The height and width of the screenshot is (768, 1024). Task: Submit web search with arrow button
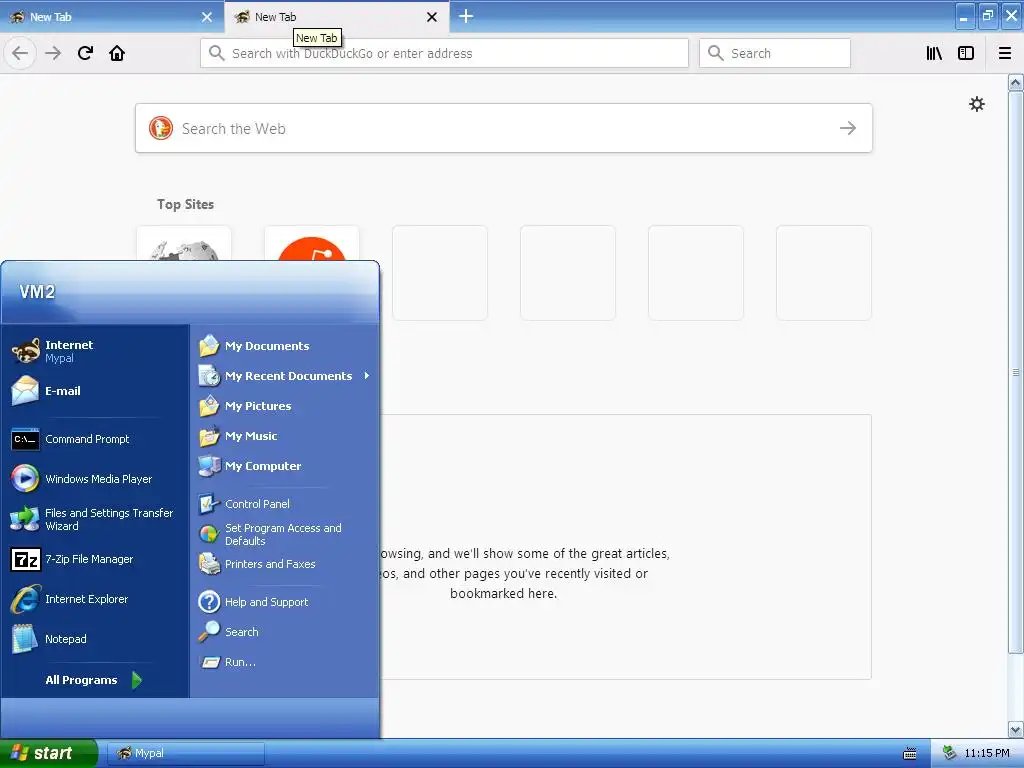click(x=848, y=128)
